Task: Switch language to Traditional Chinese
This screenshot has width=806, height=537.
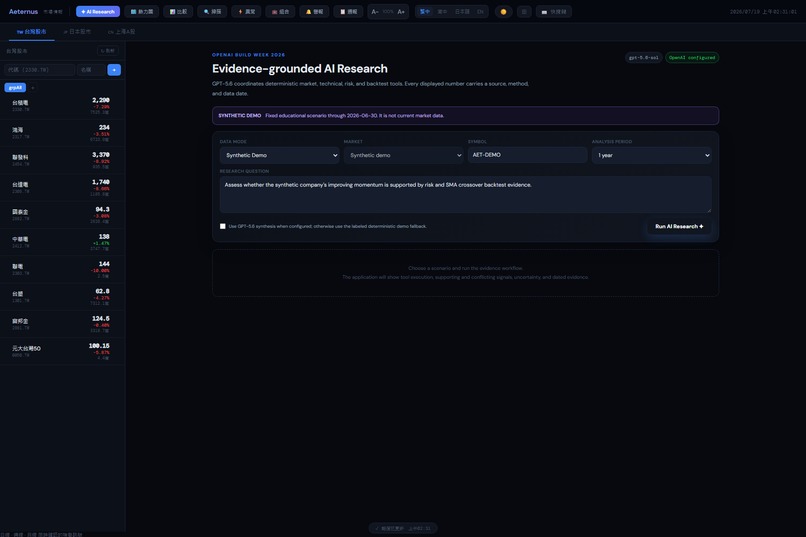Action: point(425,11)
